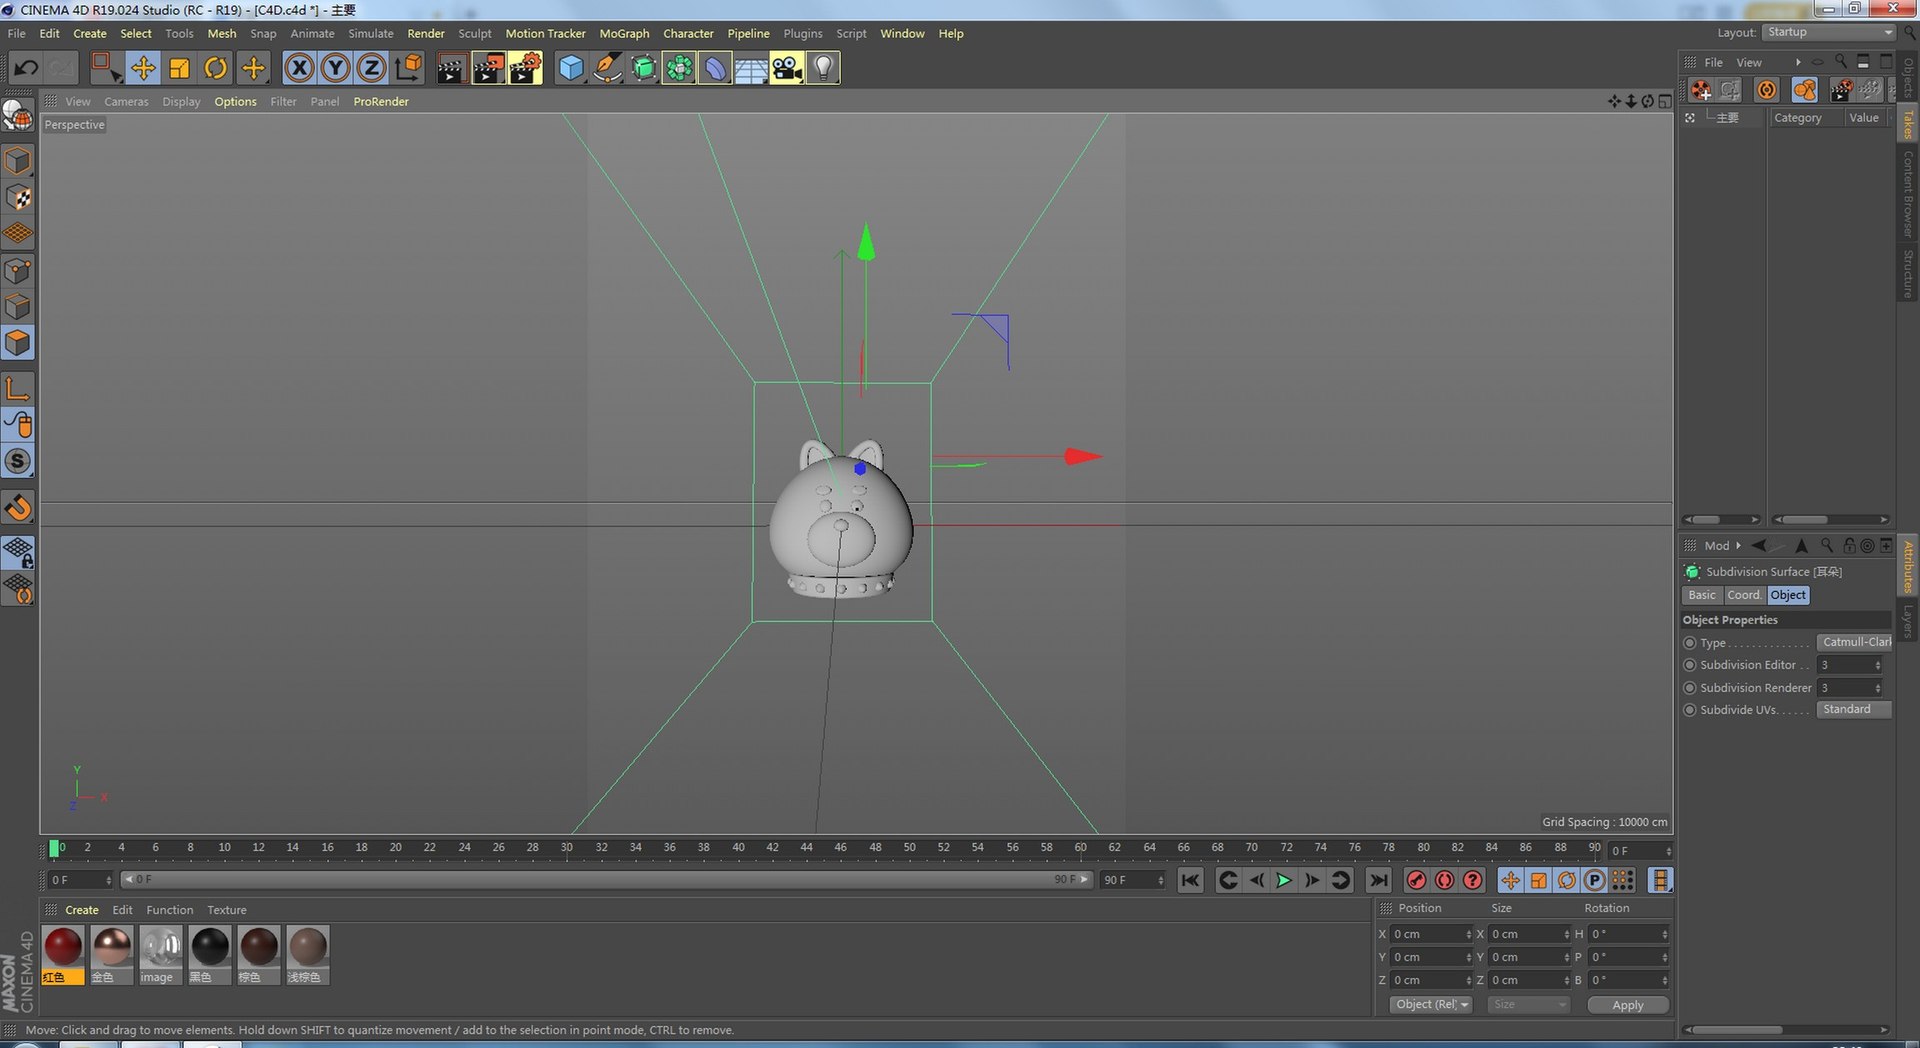1920x1048 pixels.
Task: Toggle Z axis lock
Action: (371, 68)
